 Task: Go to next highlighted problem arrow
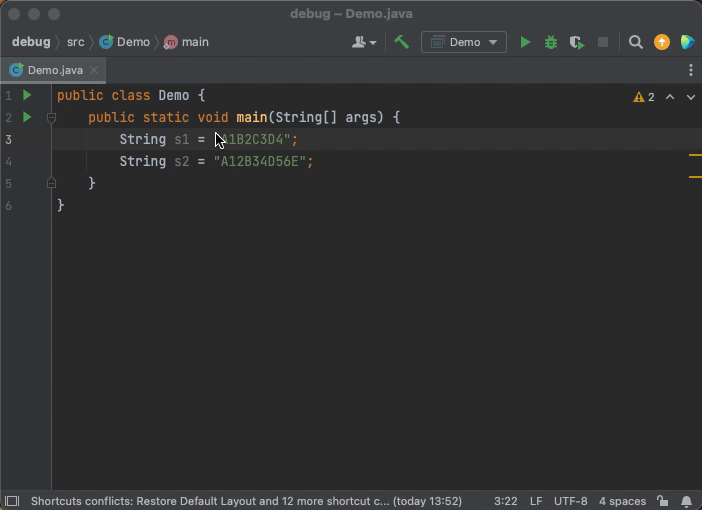click(691, 97)
